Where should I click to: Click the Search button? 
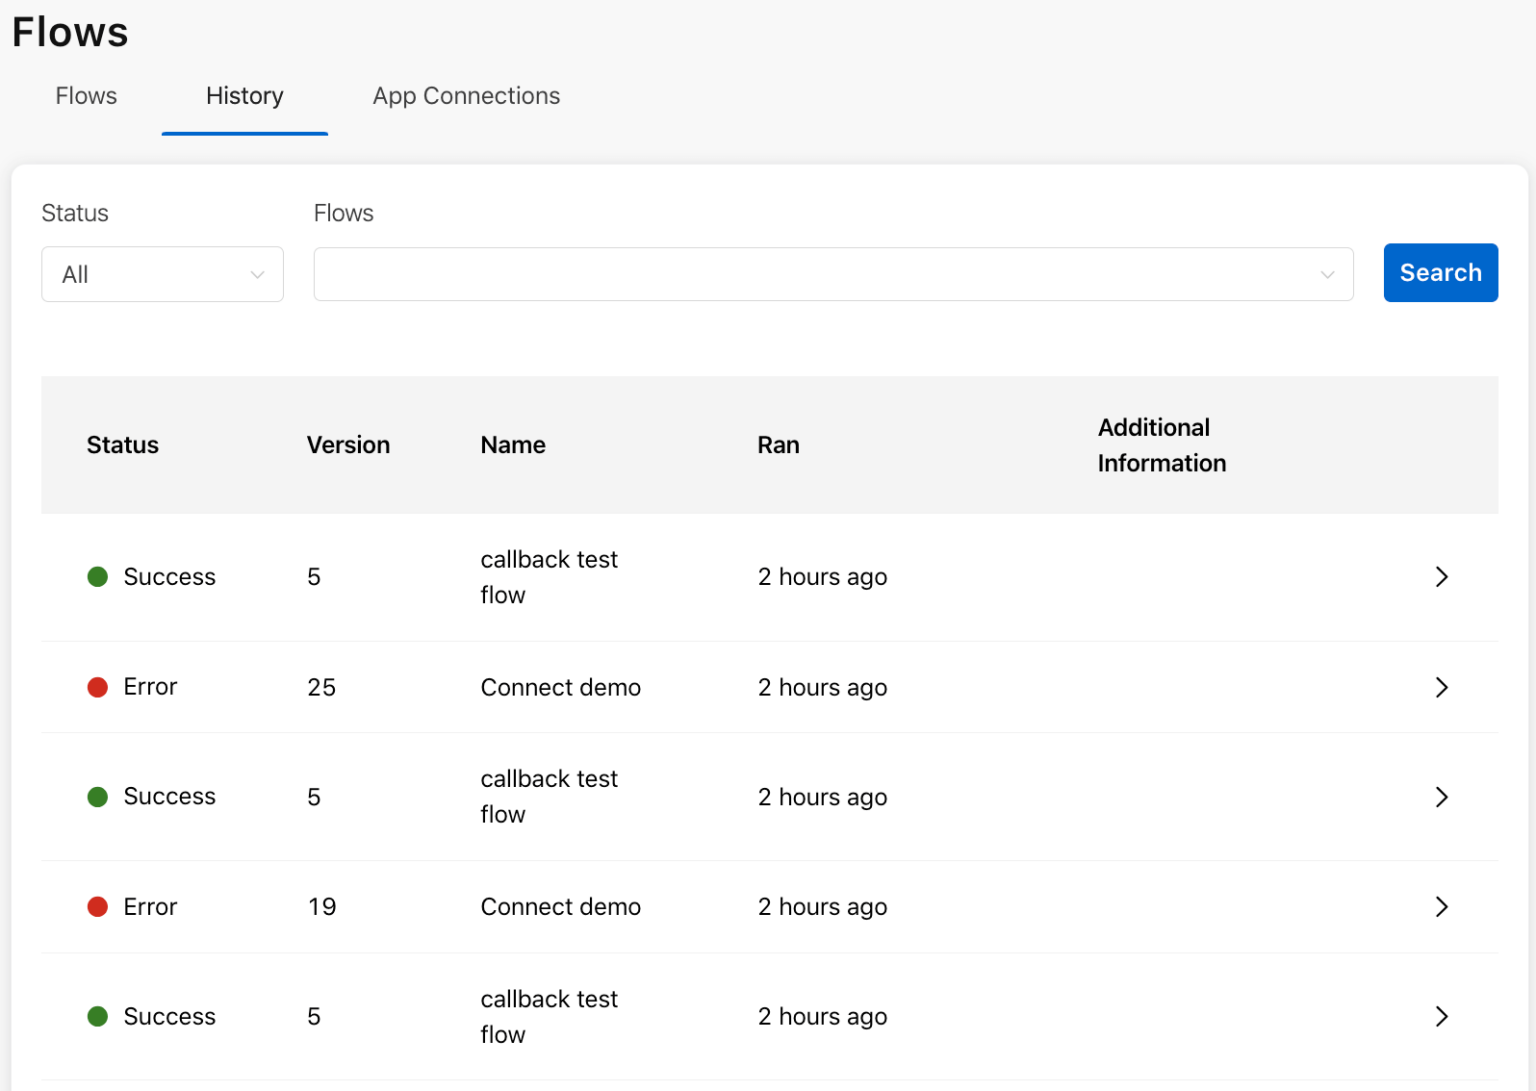tap(1440, 272)
